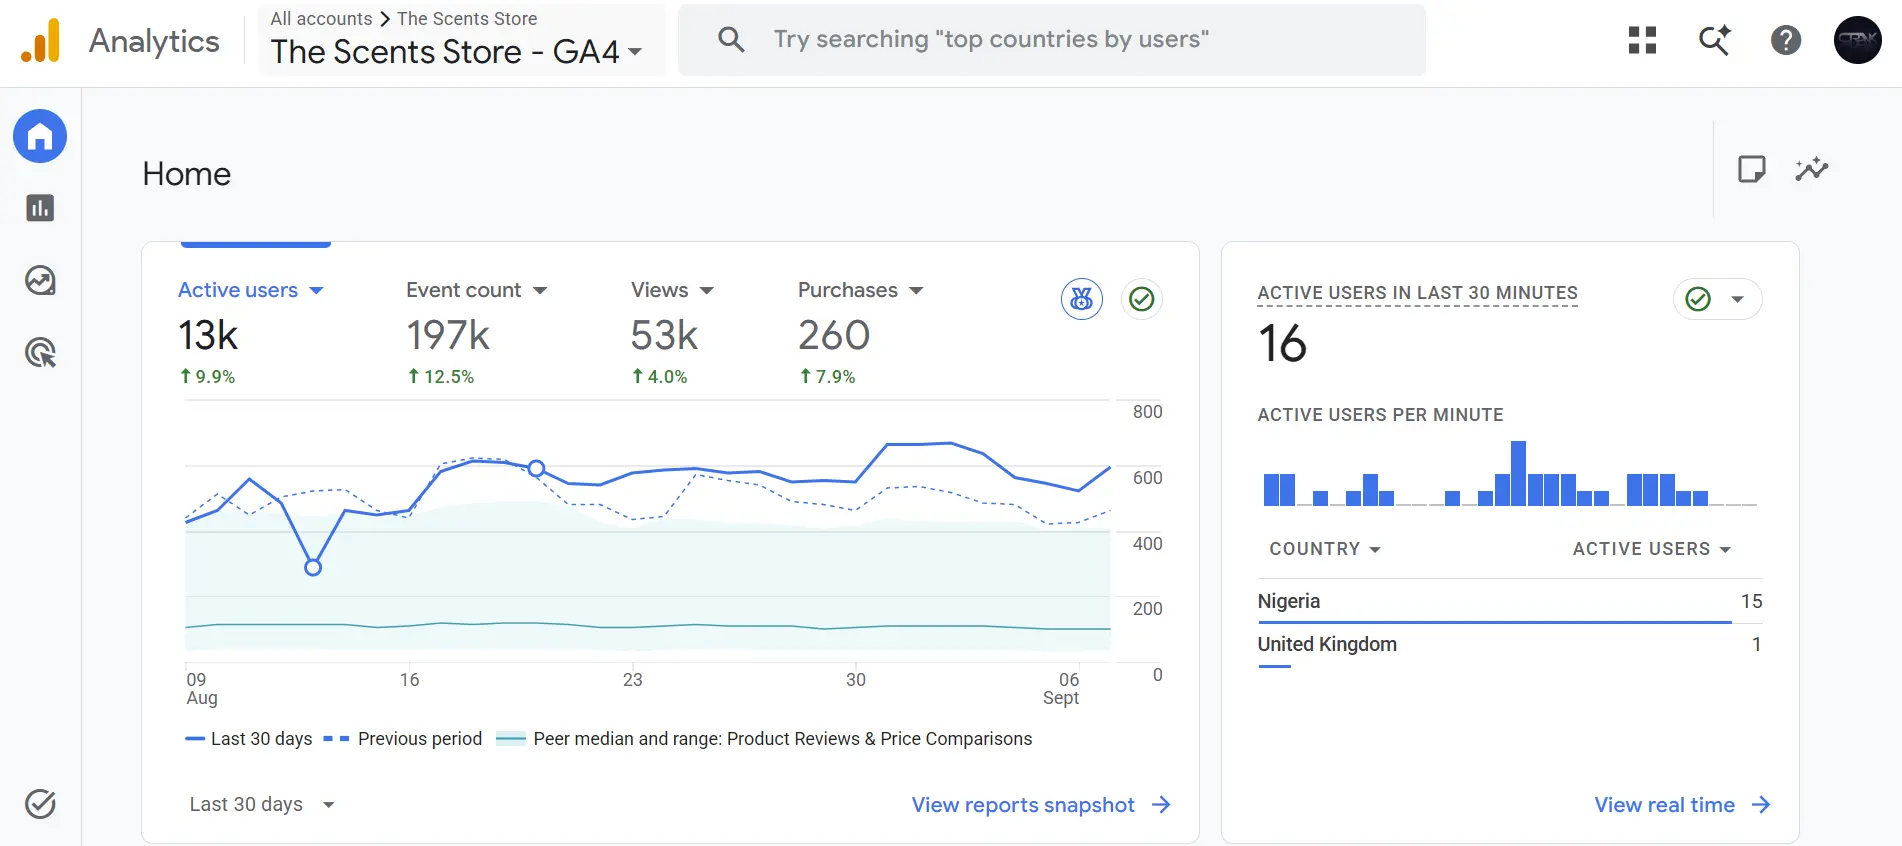
Task: Open the Help question mark icon
Action: (1786, 40)
